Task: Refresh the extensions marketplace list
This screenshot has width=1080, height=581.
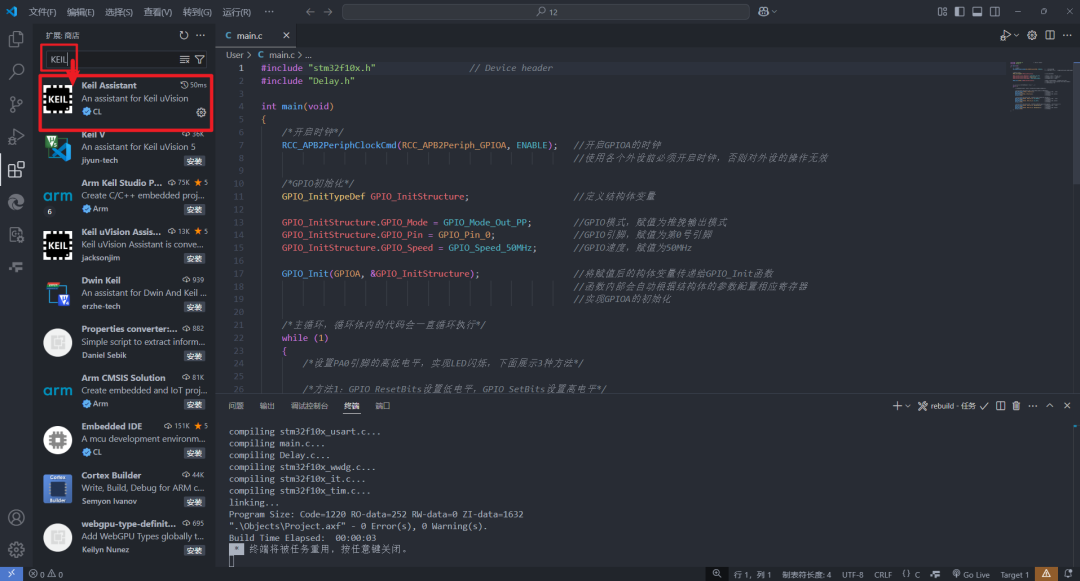Action: 184,35
